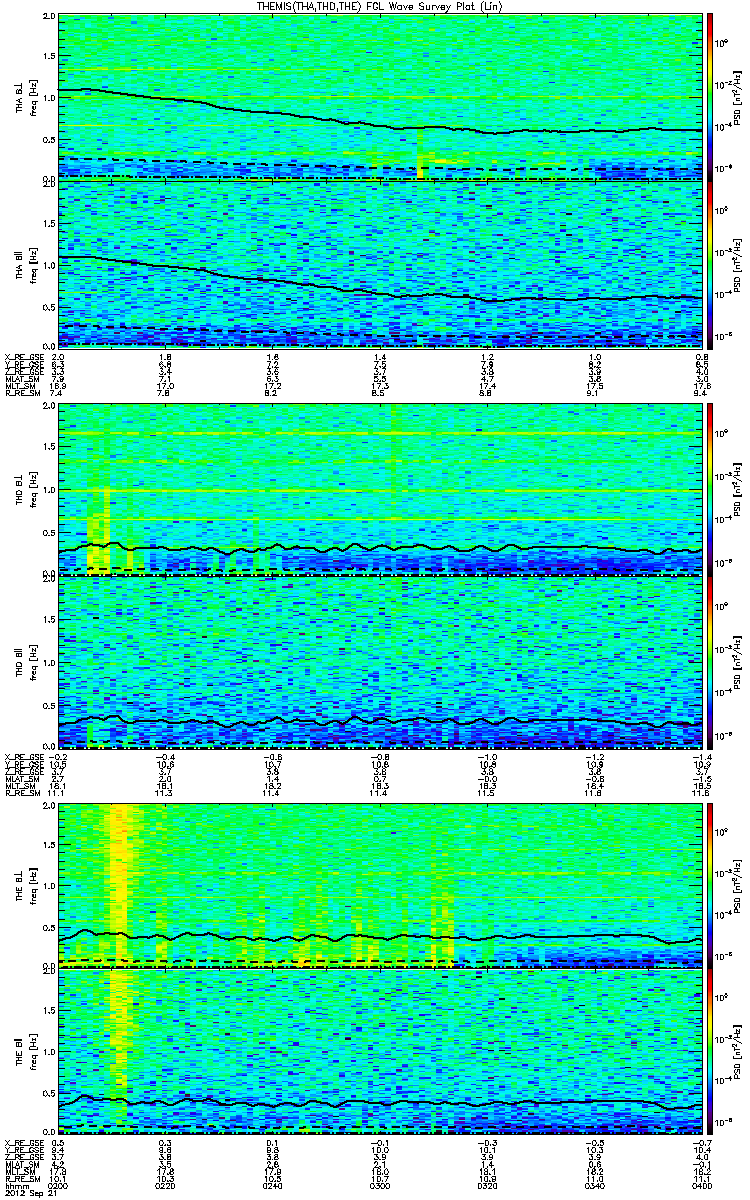The height and width of the screenshot is (1200, 750).
Task: Click the MLT_SM row label under THE panels
Action: click(20, 1172)
